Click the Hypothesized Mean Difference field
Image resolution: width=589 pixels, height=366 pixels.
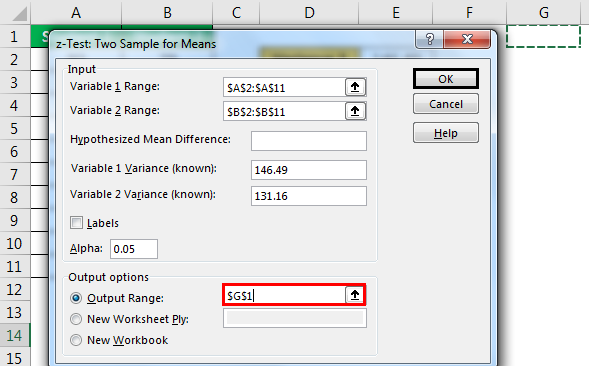click(309, 141)
